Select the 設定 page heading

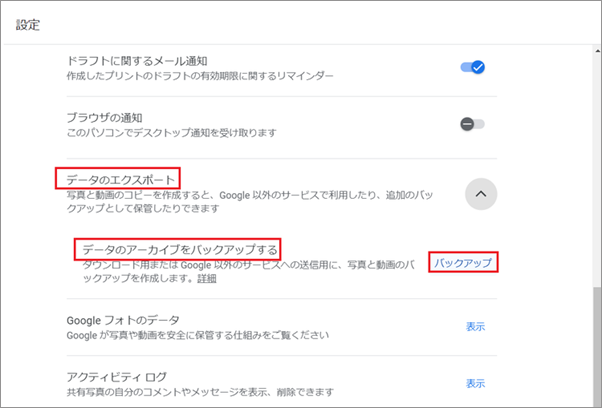(28, 25)
